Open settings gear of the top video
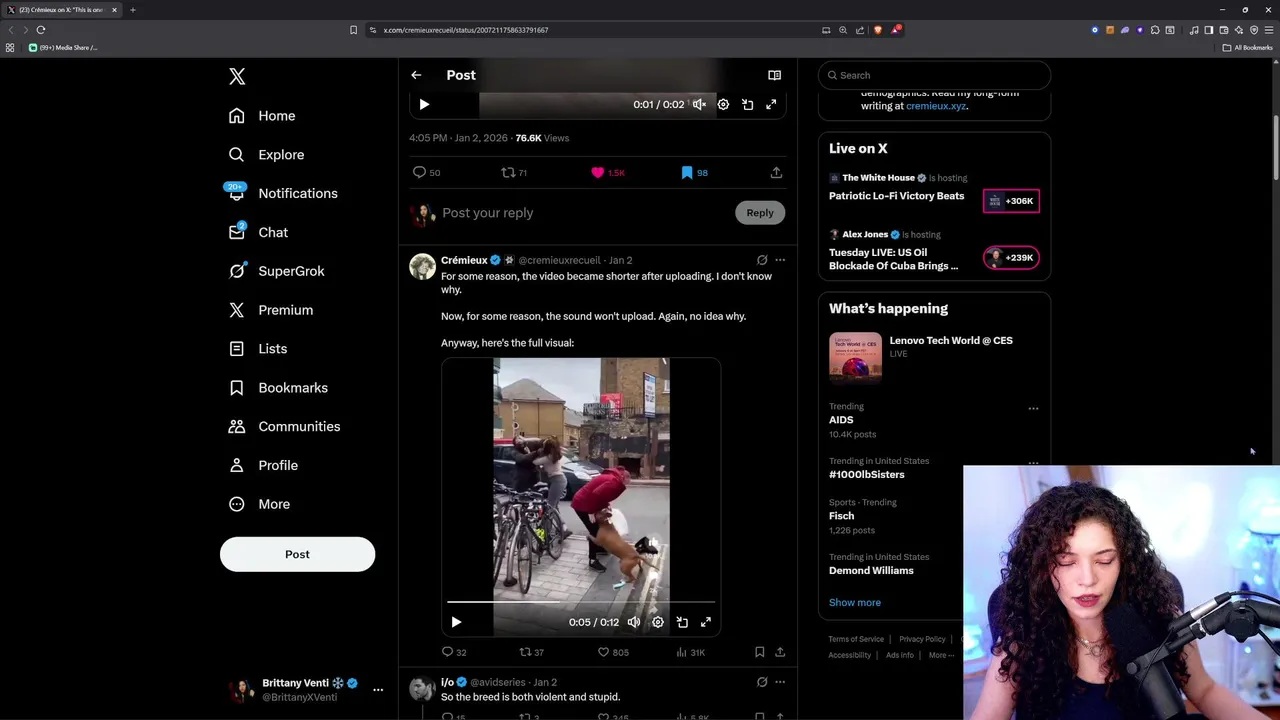This screenshot has width=1280, height=720. point(723,104)
